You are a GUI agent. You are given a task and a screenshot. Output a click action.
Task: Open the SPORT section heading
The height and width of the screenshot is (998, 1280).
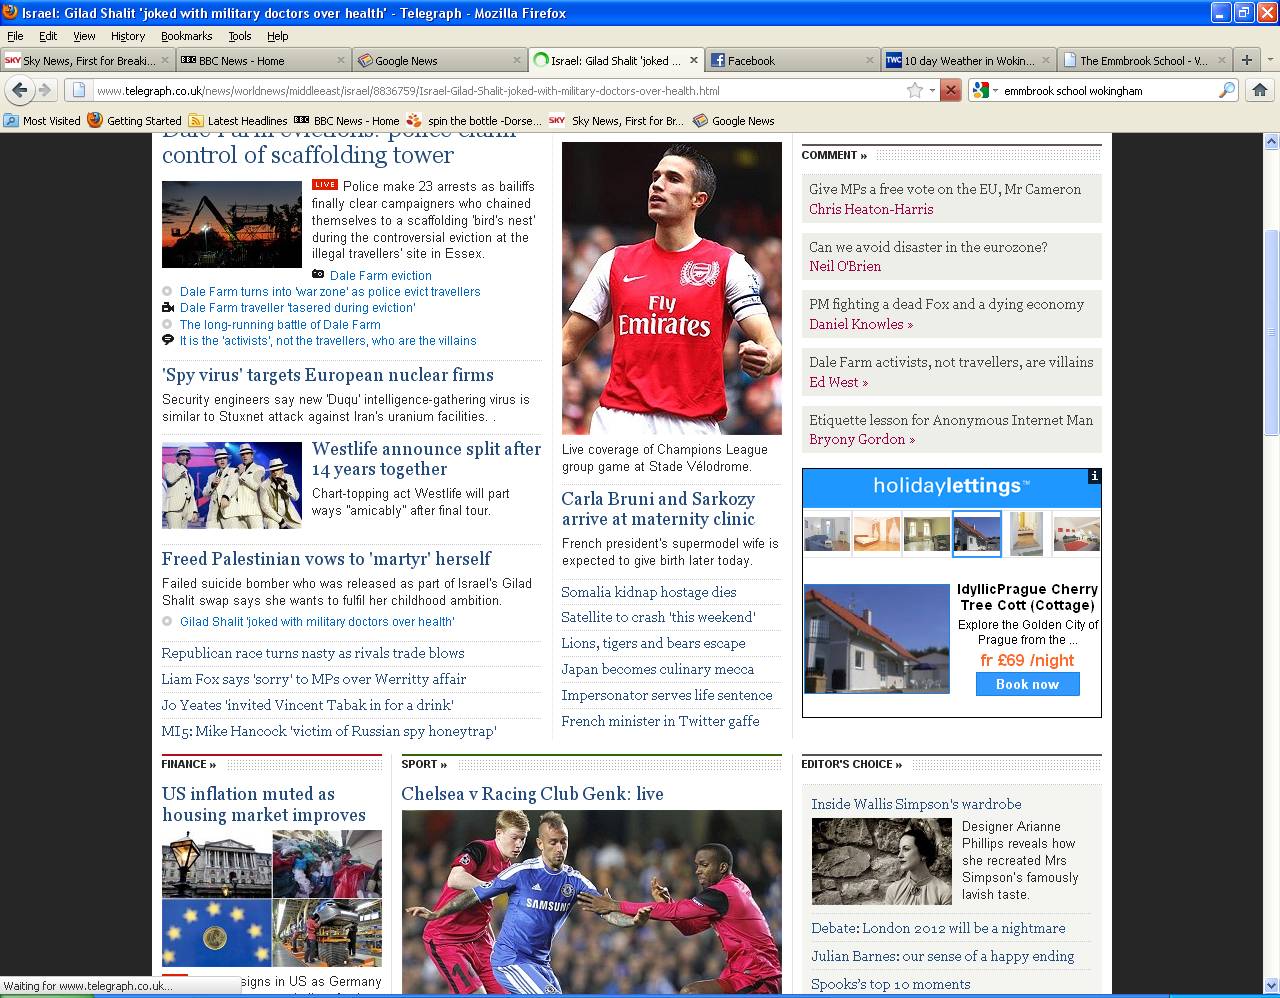click(x=424, y=764)
